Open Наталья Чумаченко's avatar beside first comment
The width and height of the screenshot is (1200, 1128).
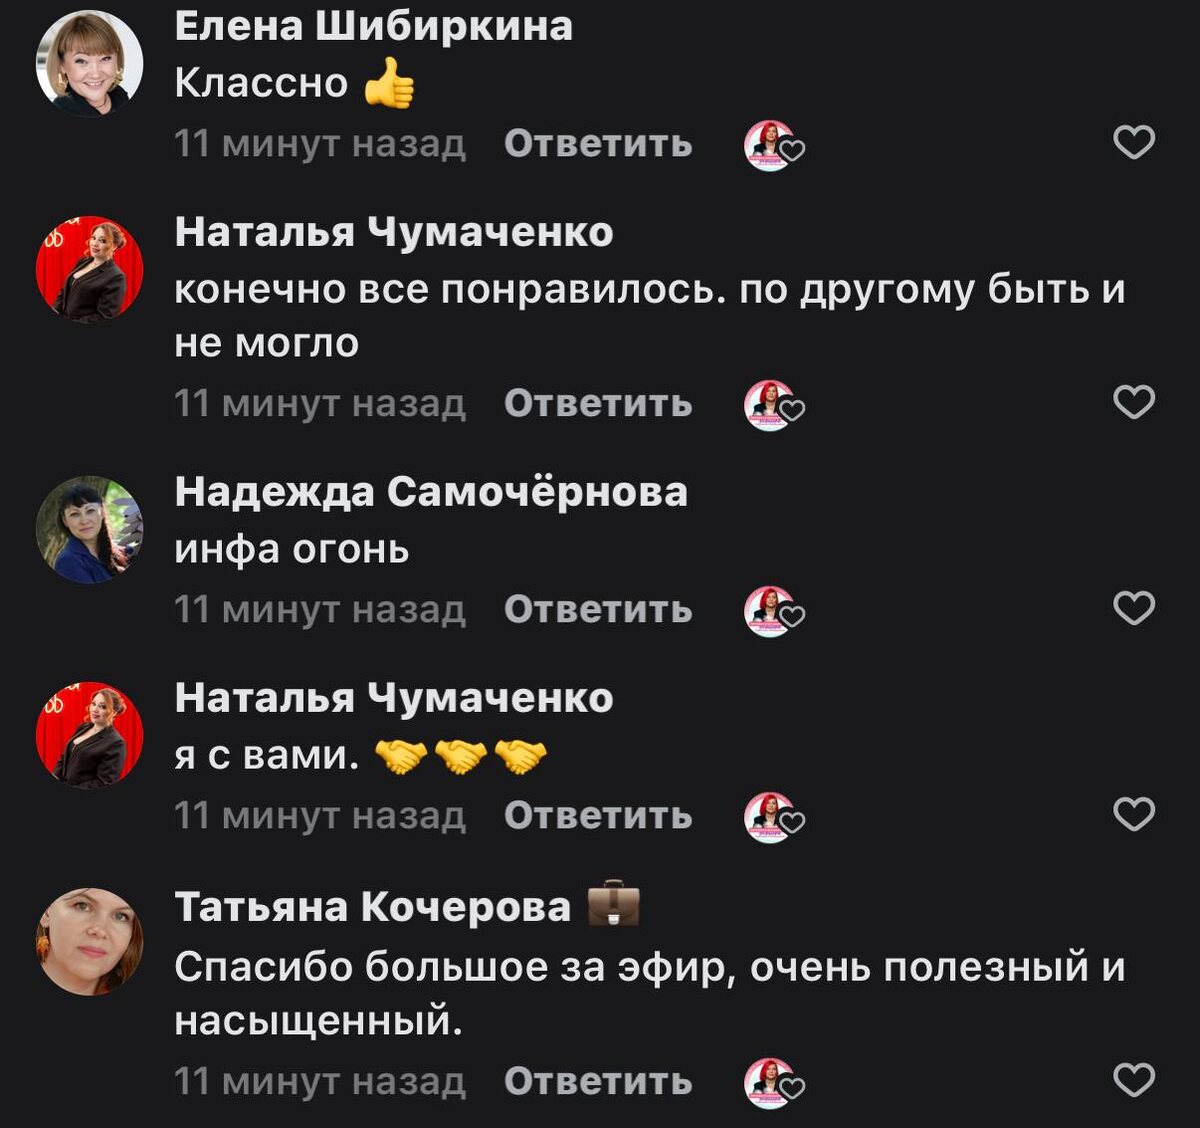click(x=90, y=270)
